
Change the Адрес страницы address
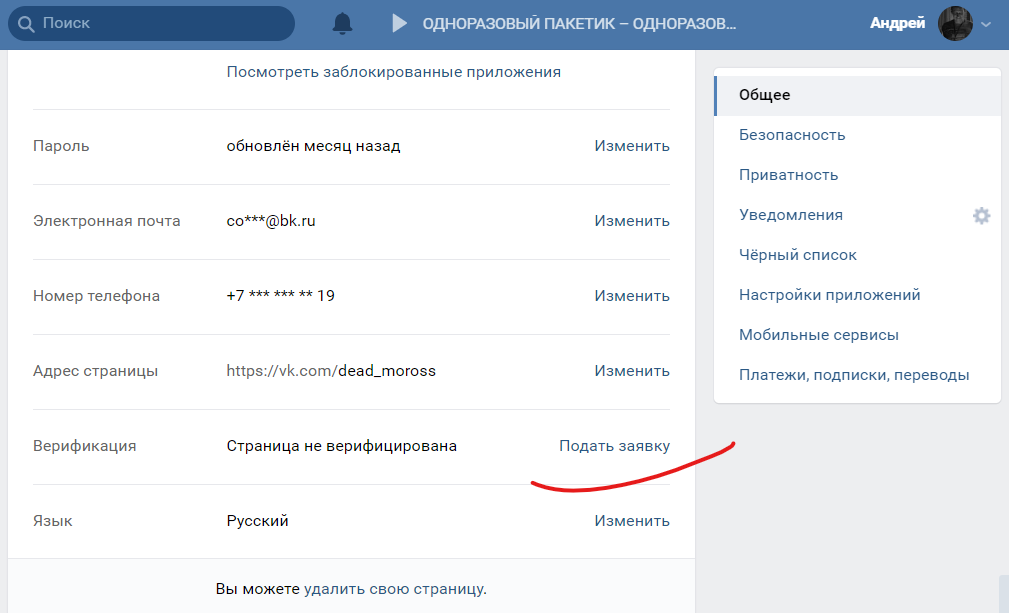click(x=632, y=371)
